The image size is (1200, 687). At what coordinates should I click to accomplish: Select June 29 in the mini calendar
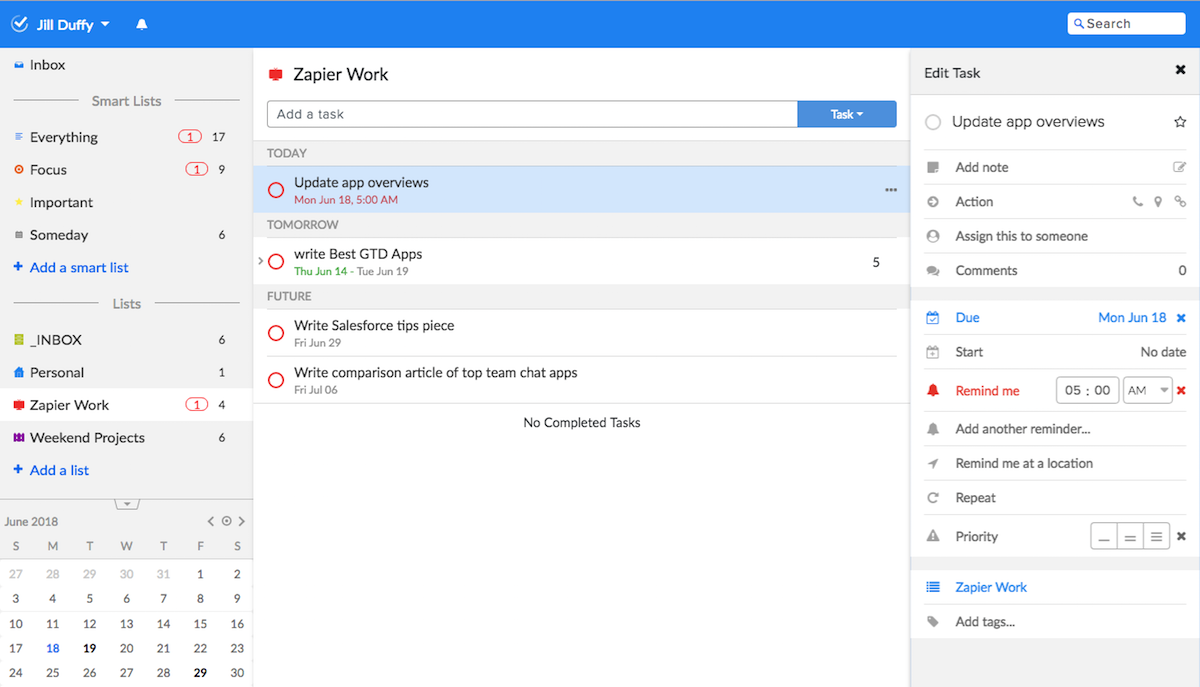[200, 673]
